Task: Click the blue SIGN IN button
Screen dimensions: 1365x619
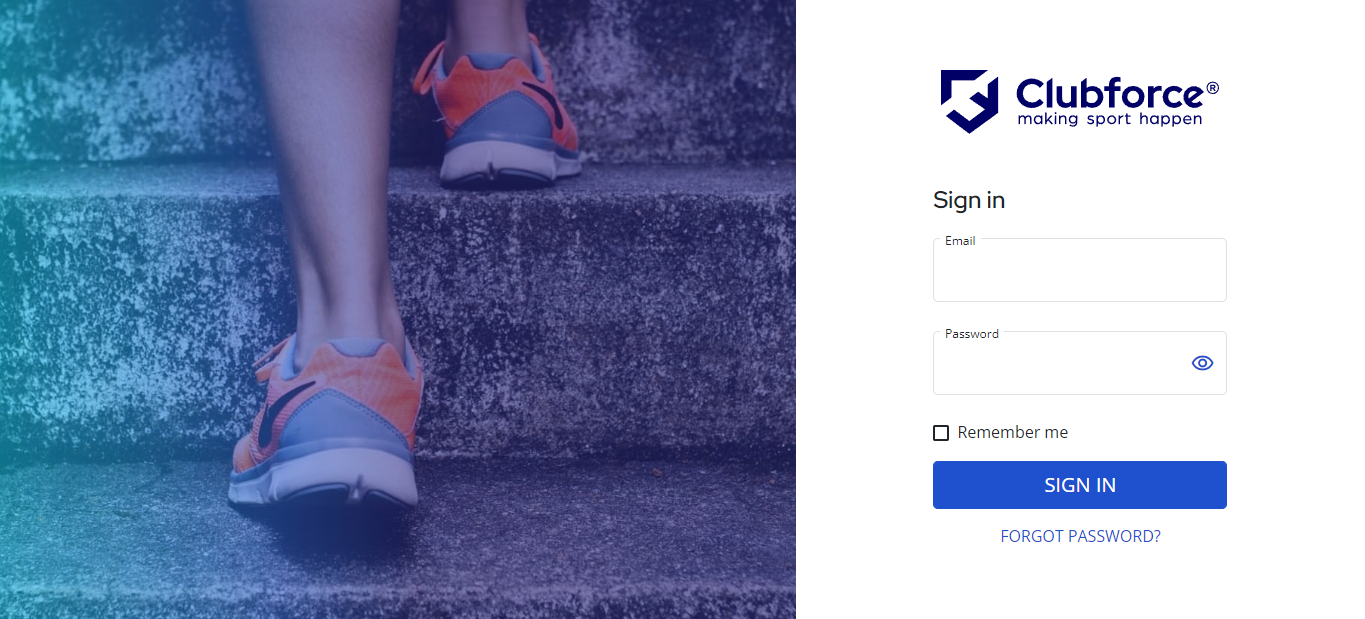Action: tap(1079, 485)
